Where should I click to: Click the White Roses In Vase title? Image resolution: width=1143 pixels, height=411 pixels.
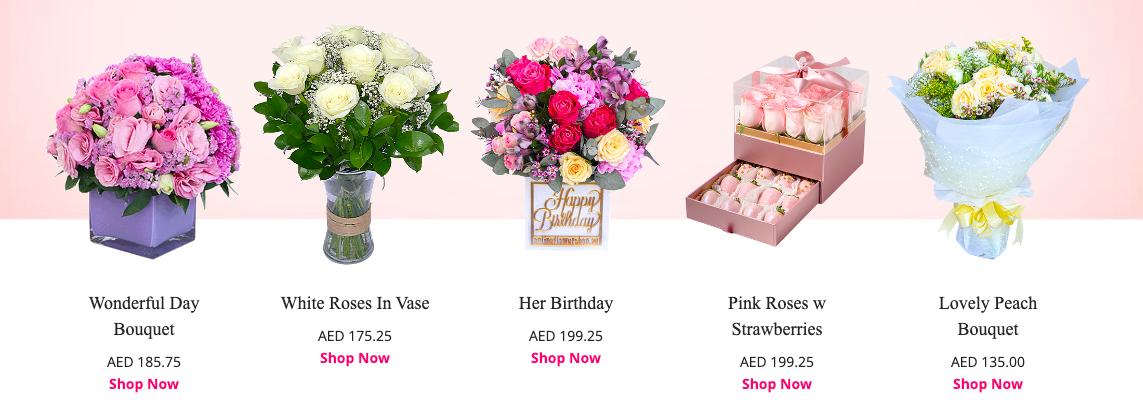pos(355,303)
